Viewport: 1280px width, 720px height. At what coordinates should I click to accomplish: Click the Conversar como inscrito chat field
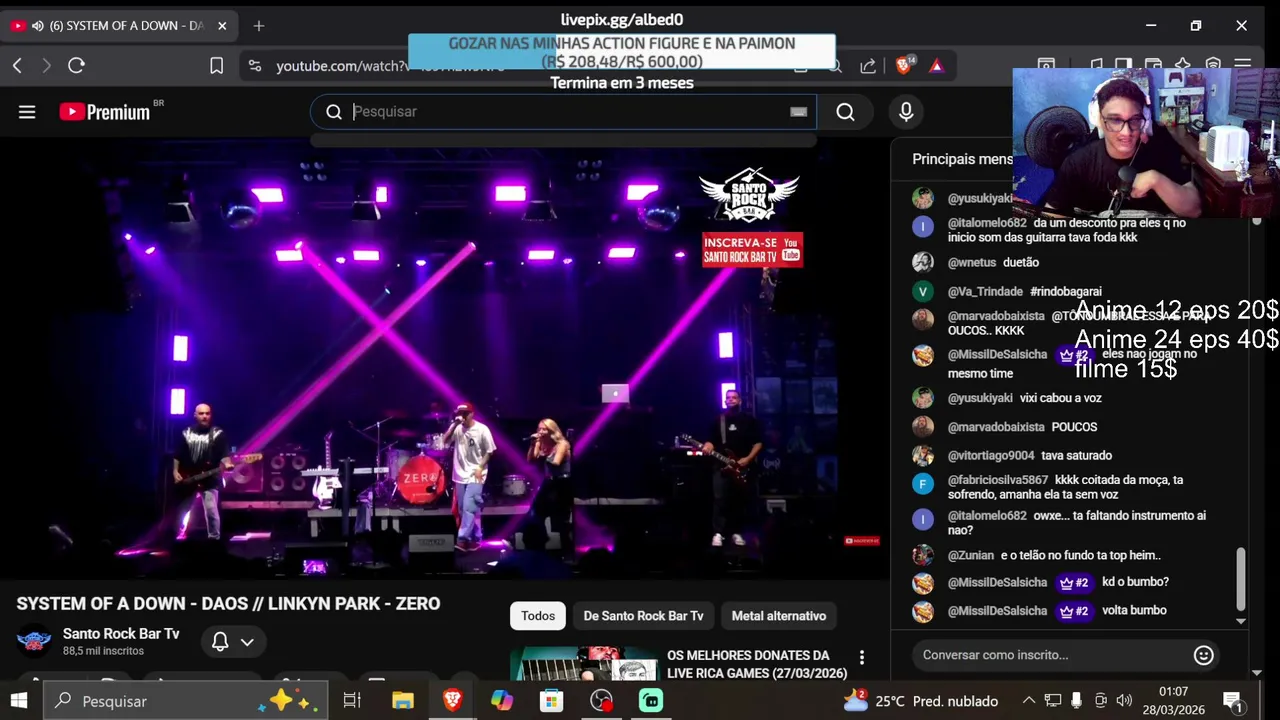point(1050,655)
